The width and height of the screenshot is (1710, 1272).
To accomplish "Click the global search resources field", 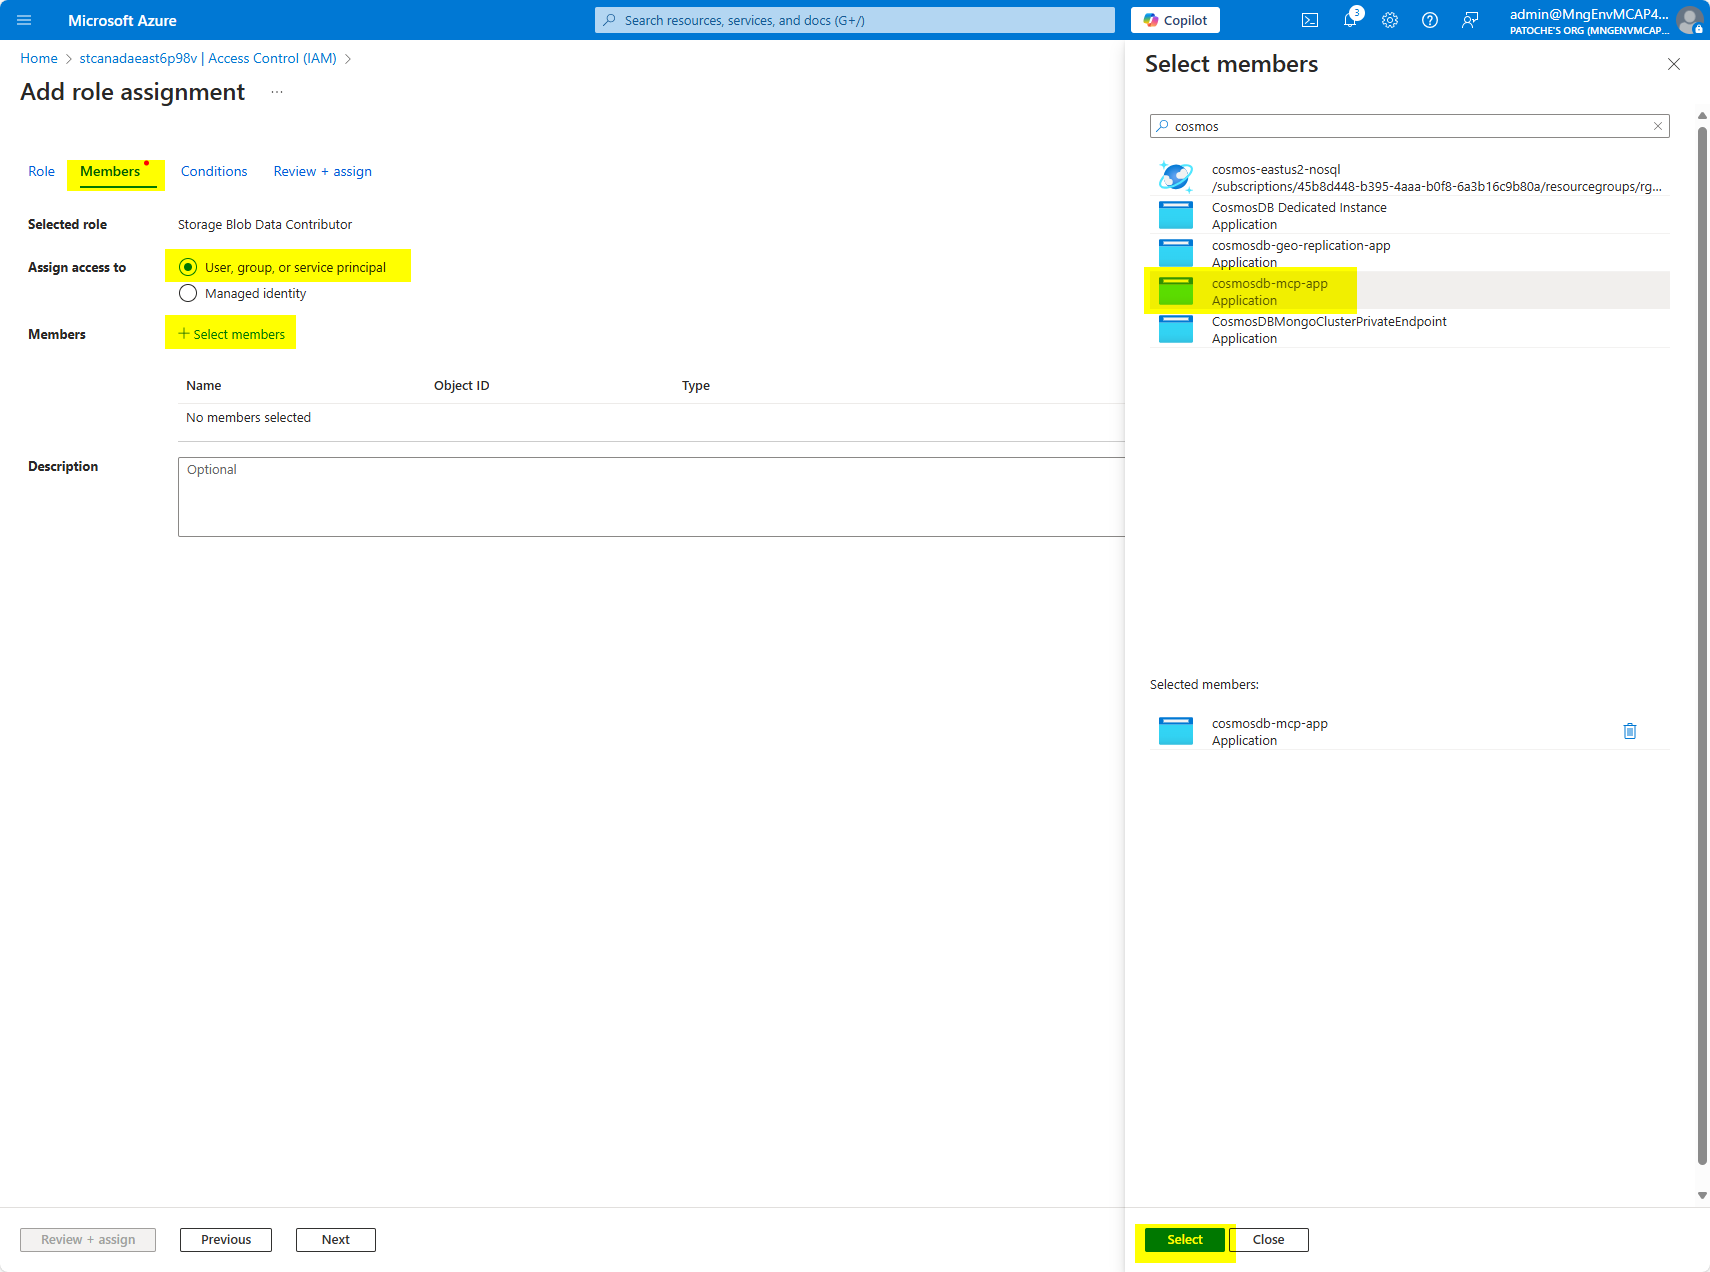I will coord(854,20).
